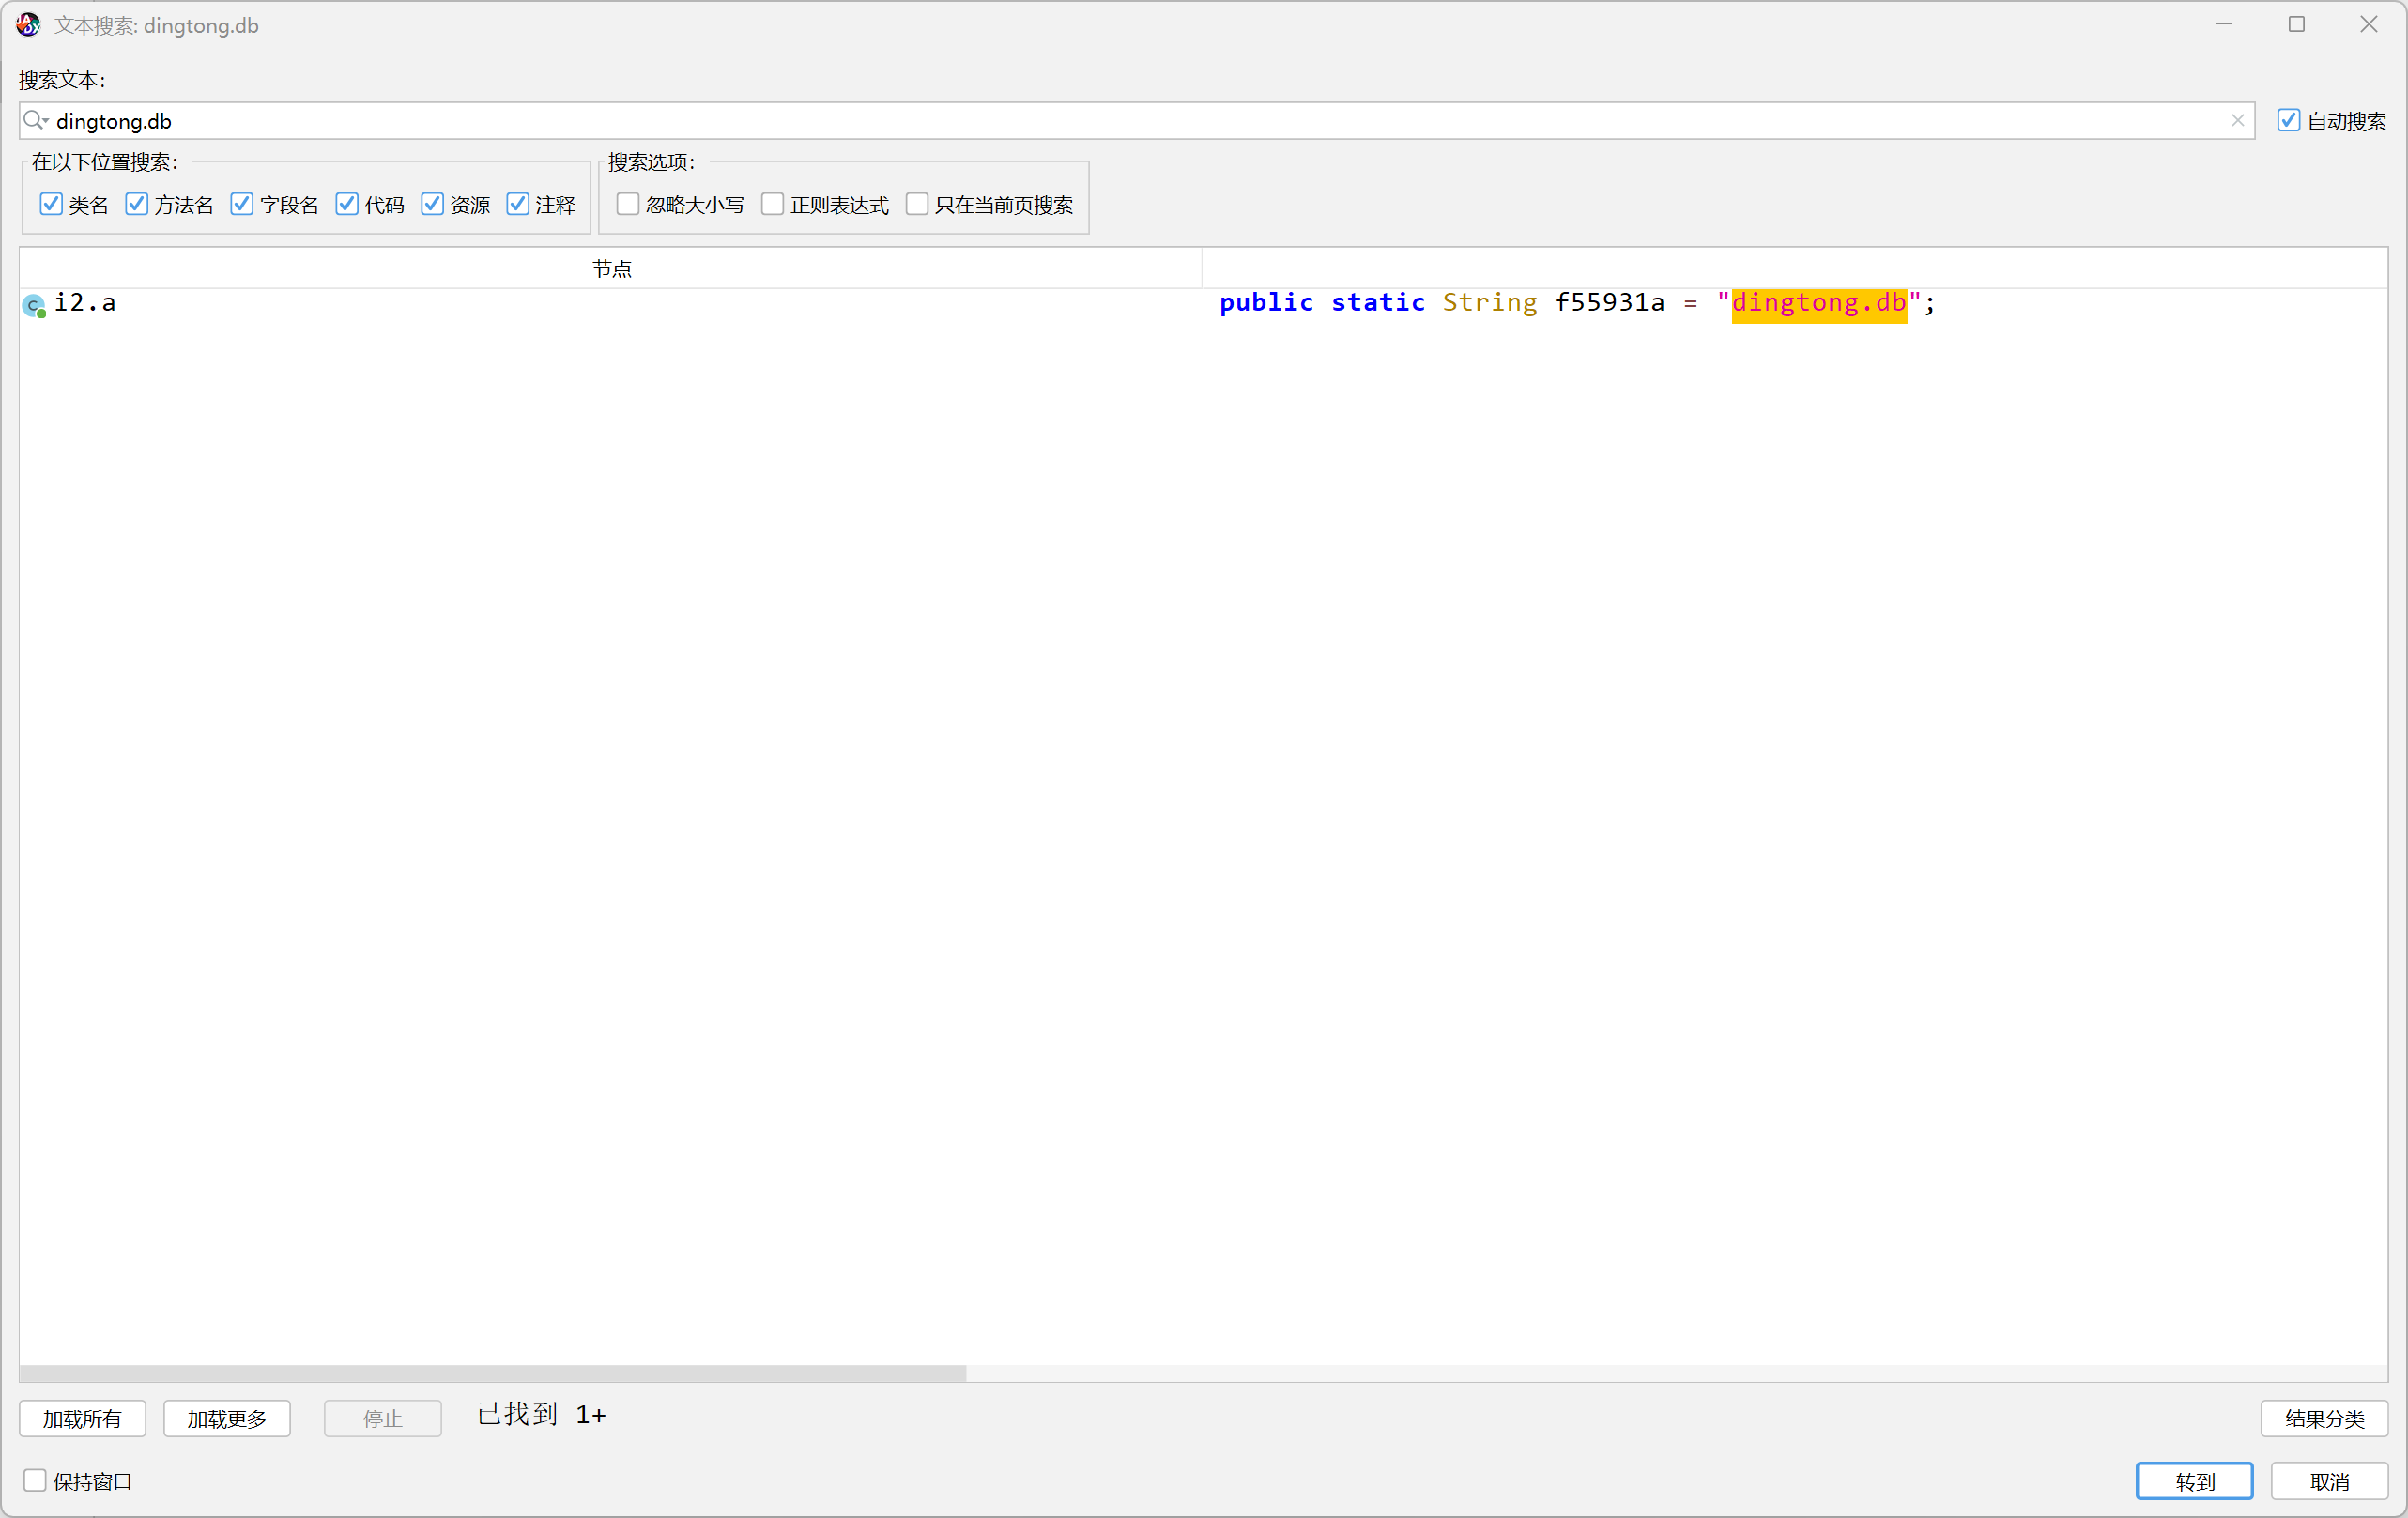Check 只在当前页搜索 option
Image resolution: width=2408 pixels, height=1518 pixels.
tap(917, 205)
